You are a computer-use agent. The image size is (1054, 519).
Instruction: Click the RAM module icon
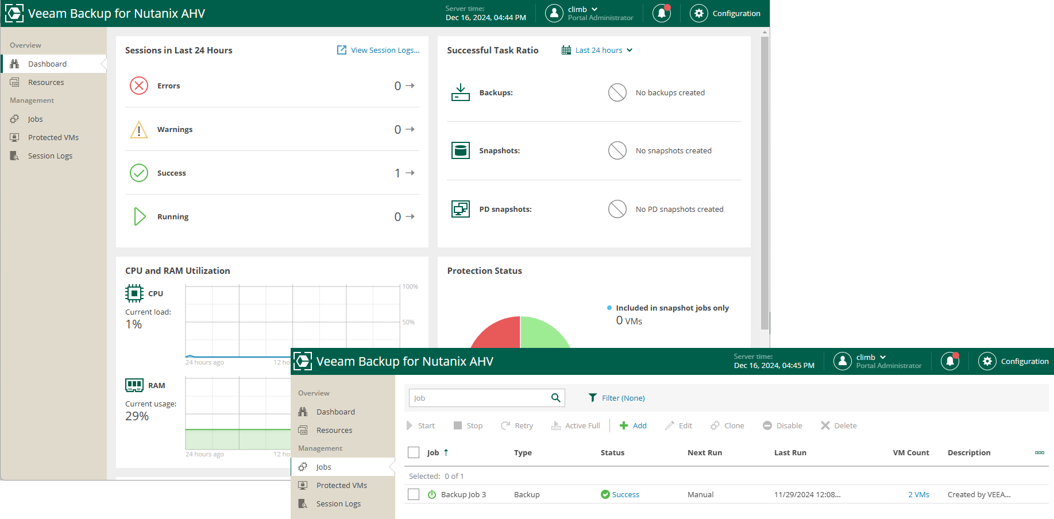point(134,385)
